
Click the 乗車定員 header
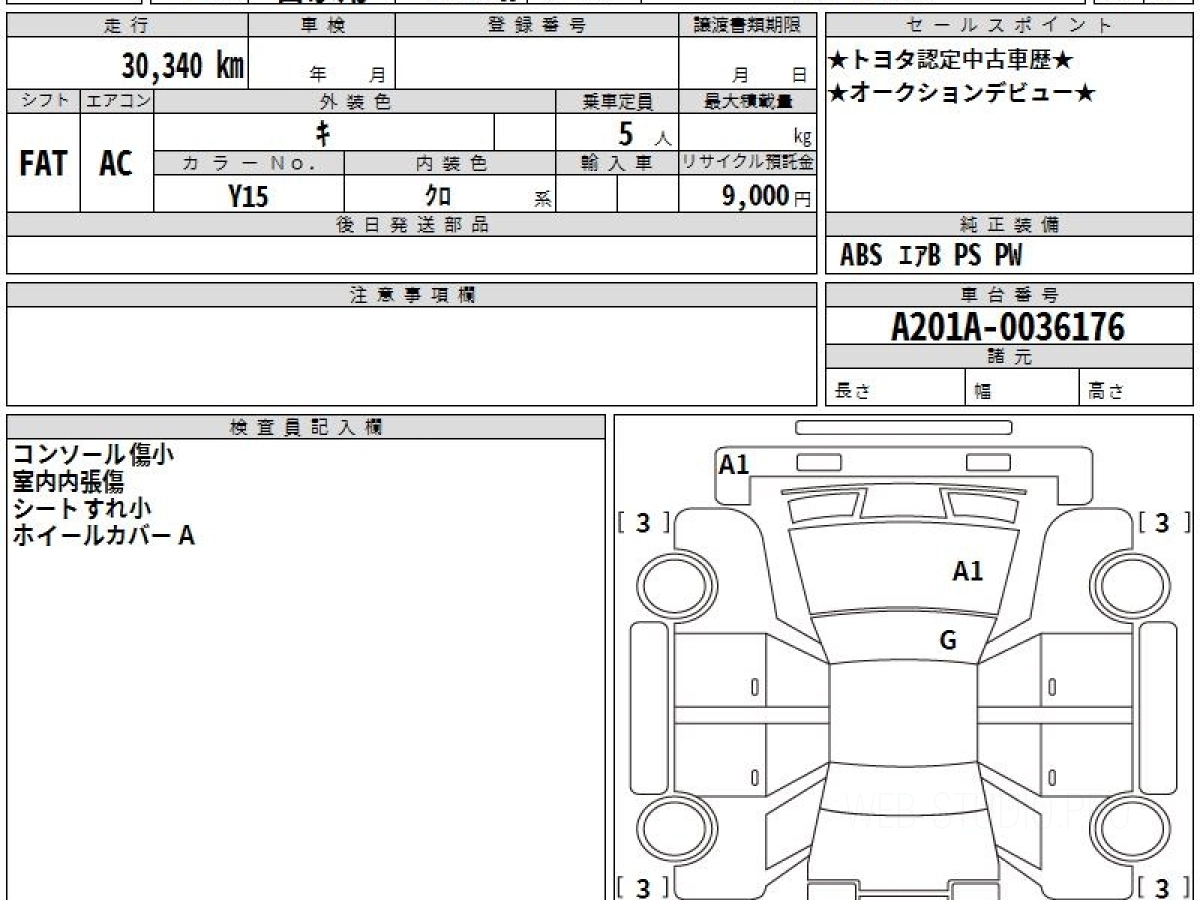click(617, 101)
